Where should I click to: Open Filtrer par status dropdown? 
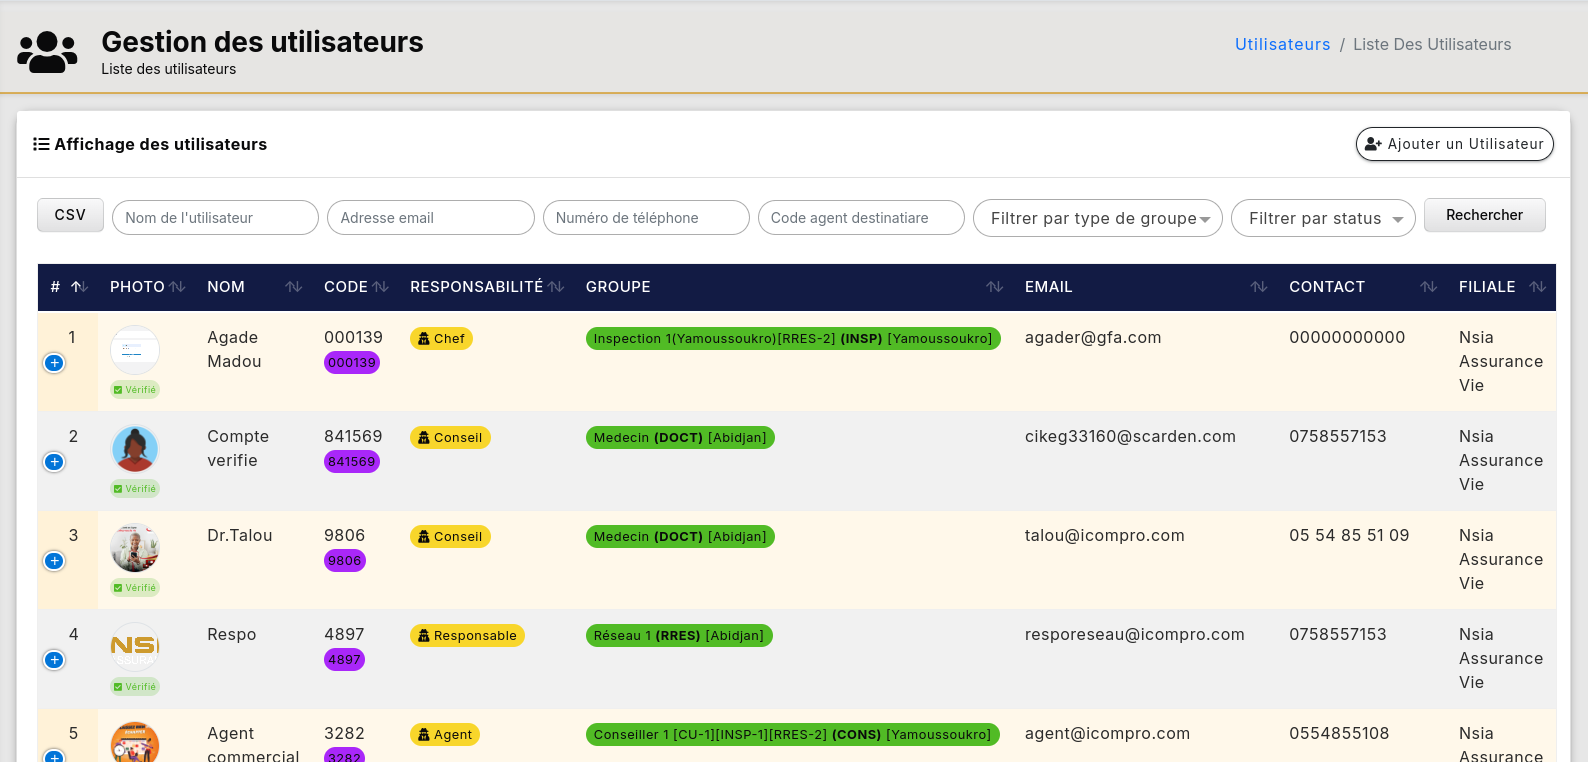tap(1322, 218)
